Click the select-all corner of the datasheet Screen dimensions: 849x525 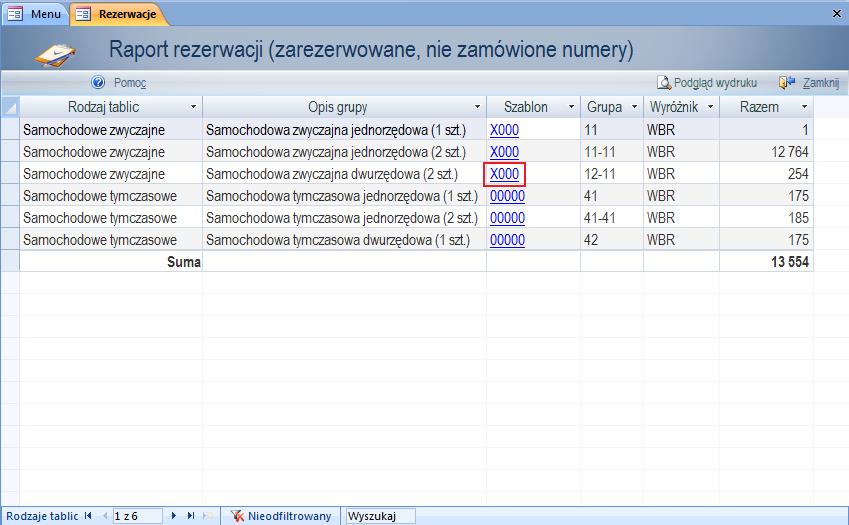tap(10, 107)
